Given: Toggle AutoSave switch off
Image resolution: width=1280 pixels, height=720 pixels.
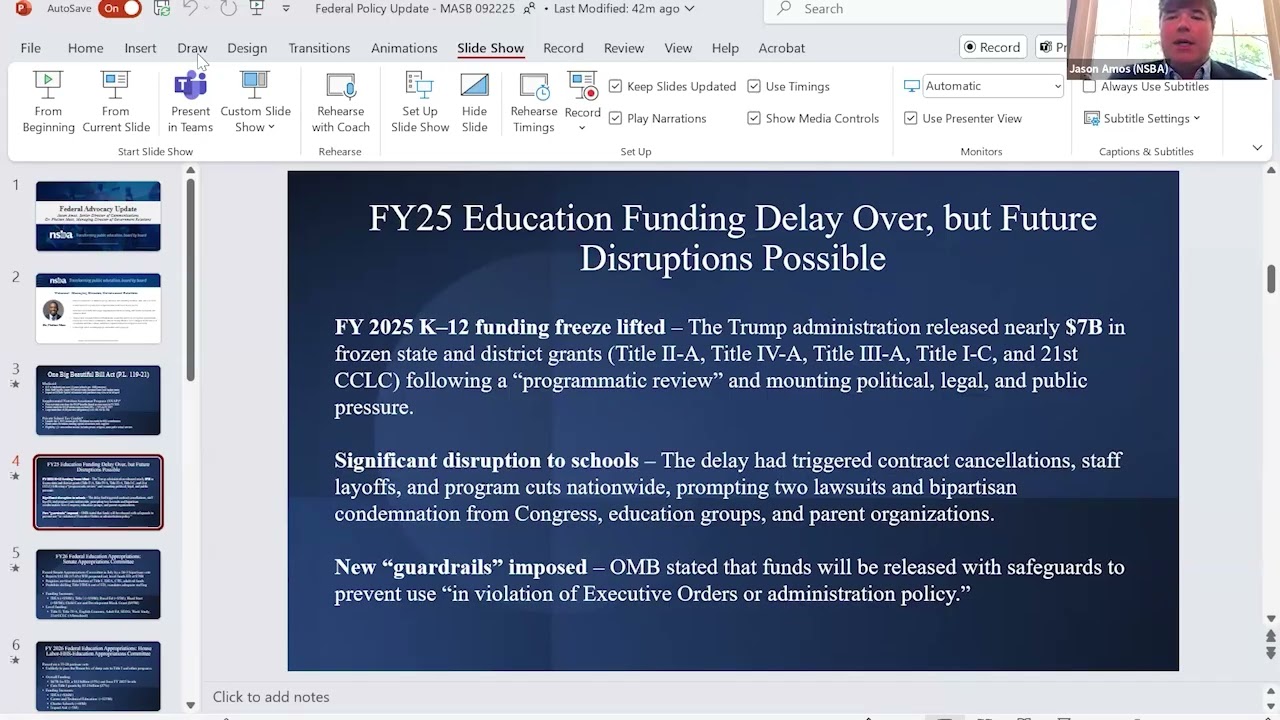Looking at the screenshot, I should tap(119, 9).
